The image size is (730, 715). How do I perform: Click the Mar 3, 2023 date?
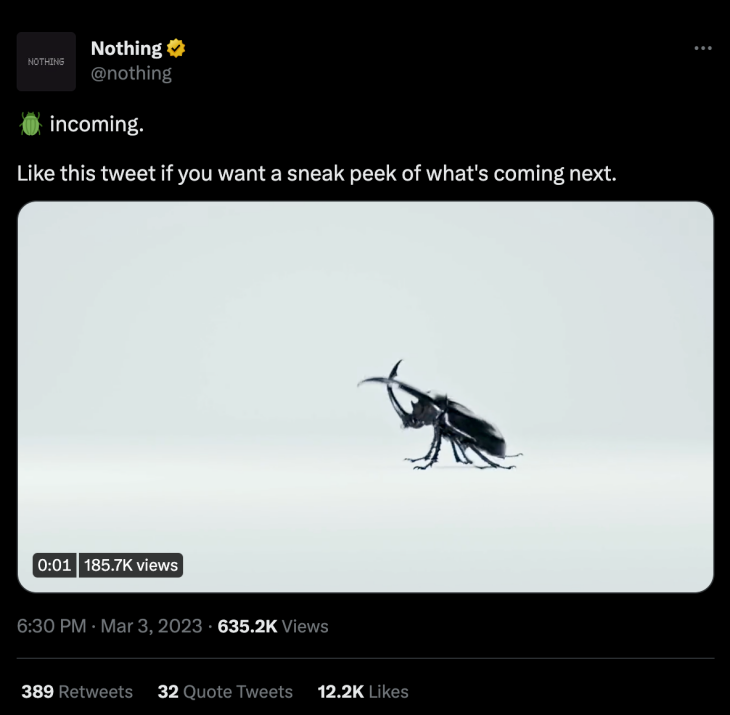(x=151, y=626)
